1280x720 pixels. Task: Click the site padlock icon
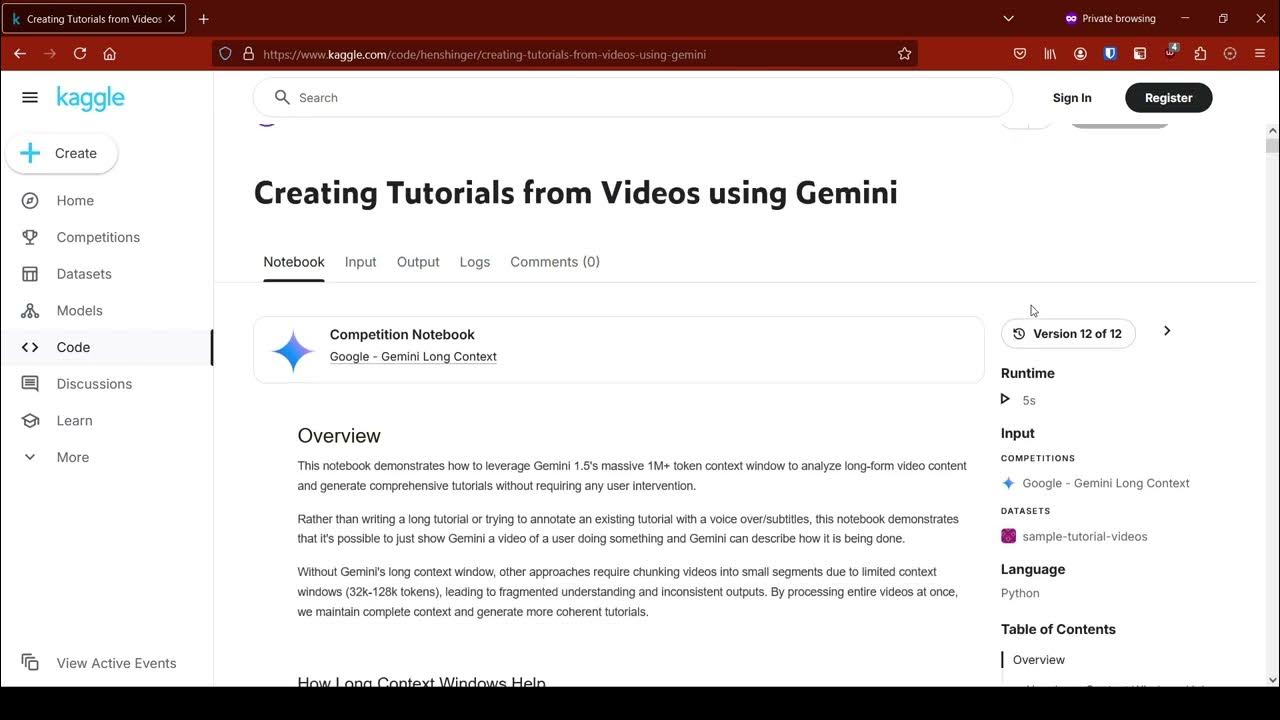(x=248, y=54)
